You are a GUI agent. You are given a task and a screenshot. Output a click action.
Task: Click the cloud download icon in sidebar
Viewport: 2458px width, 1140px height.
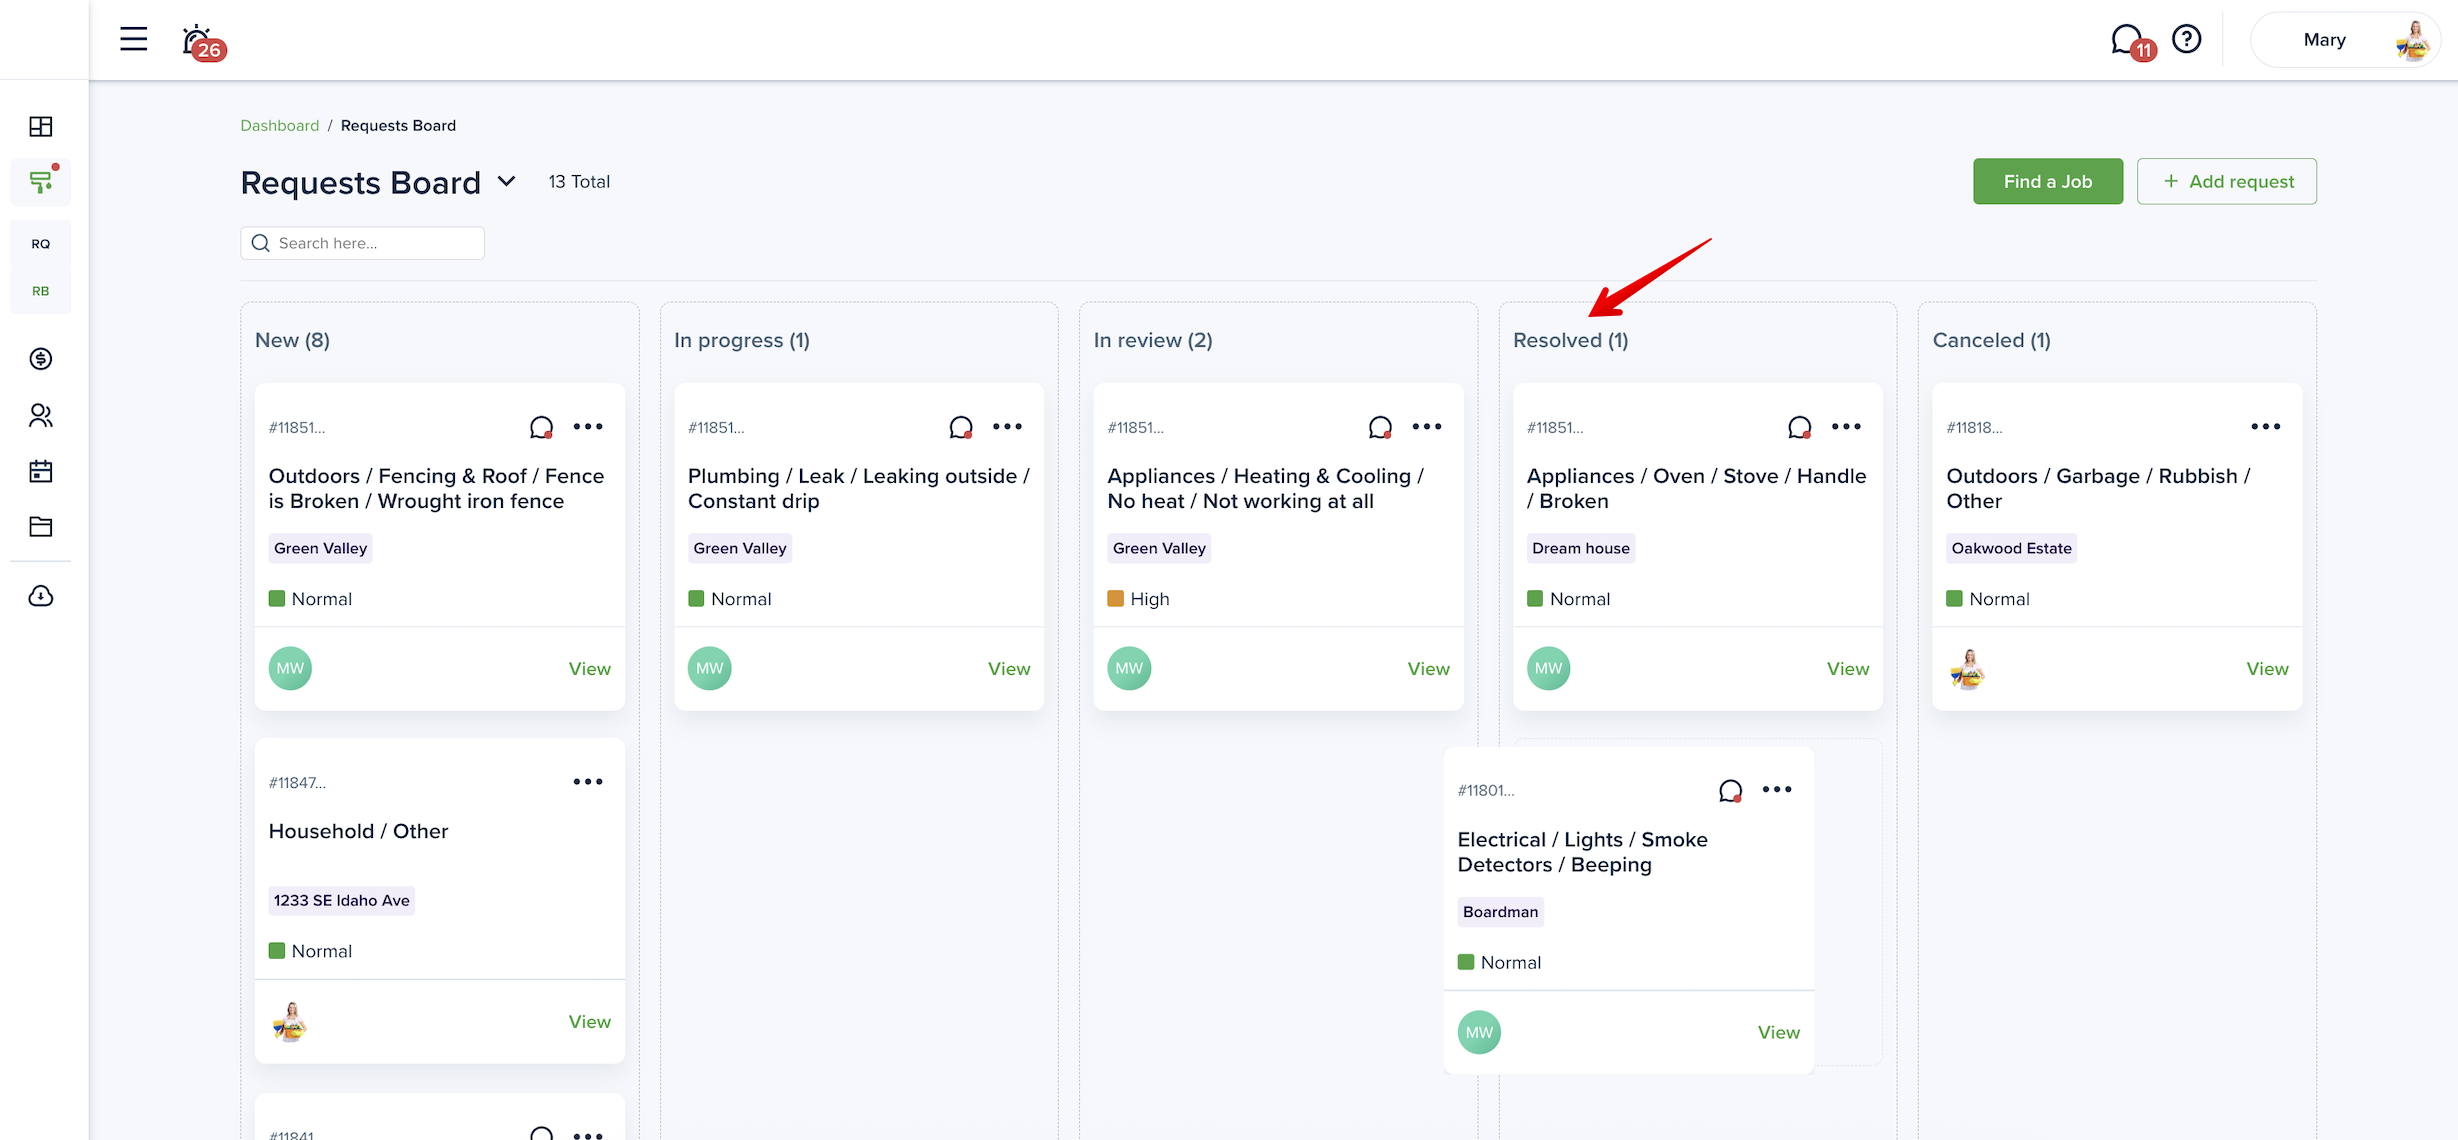click(41, 596)
